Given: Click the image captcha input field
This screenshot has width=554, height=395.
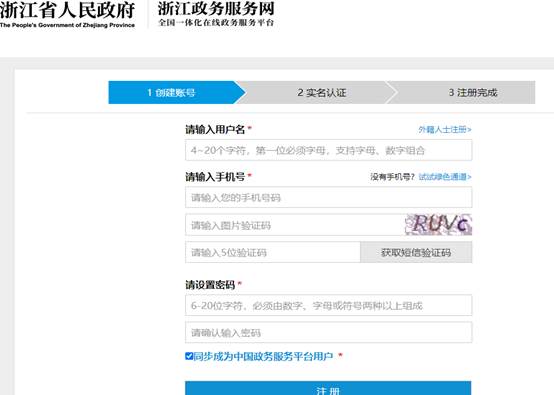Looking at the screenshot, I should click(295, 225).
